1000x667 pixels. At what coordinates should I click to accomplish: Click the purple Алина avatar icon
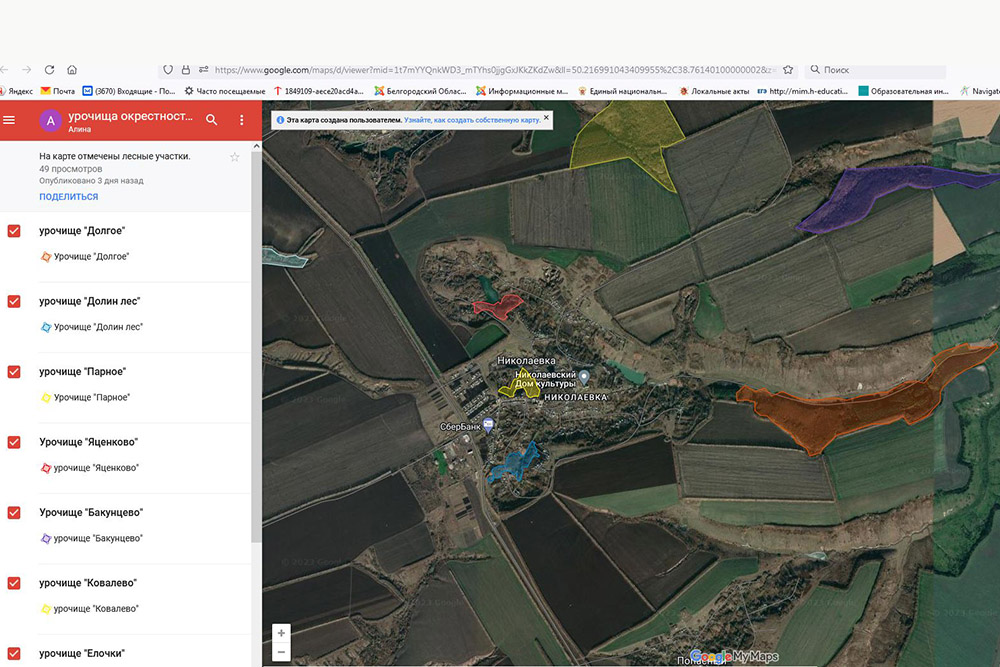click(50, 120)
